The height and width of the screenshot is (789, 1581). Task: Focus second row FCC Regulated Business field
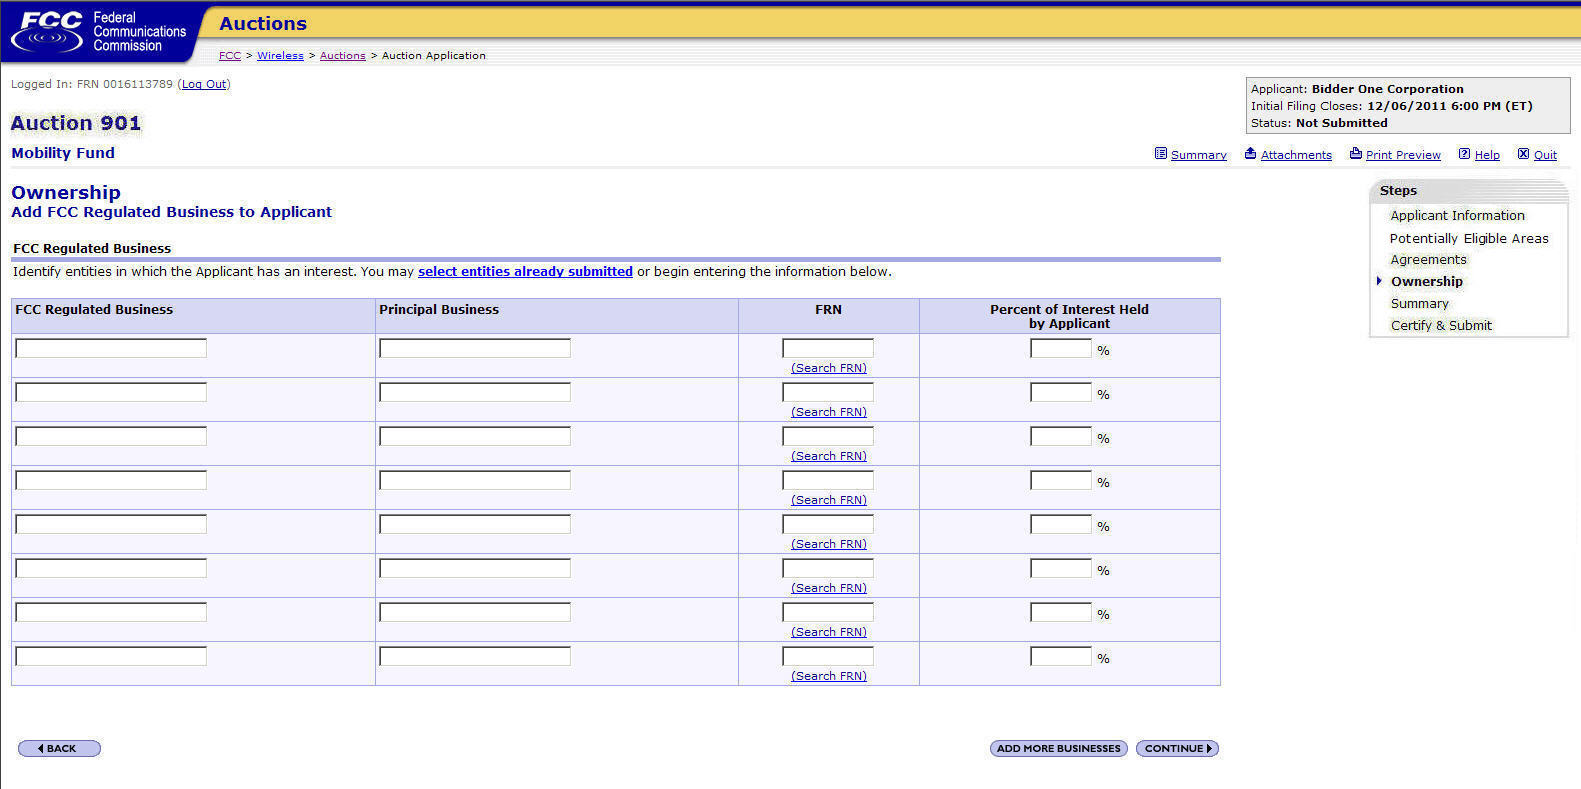coord(111,392)
